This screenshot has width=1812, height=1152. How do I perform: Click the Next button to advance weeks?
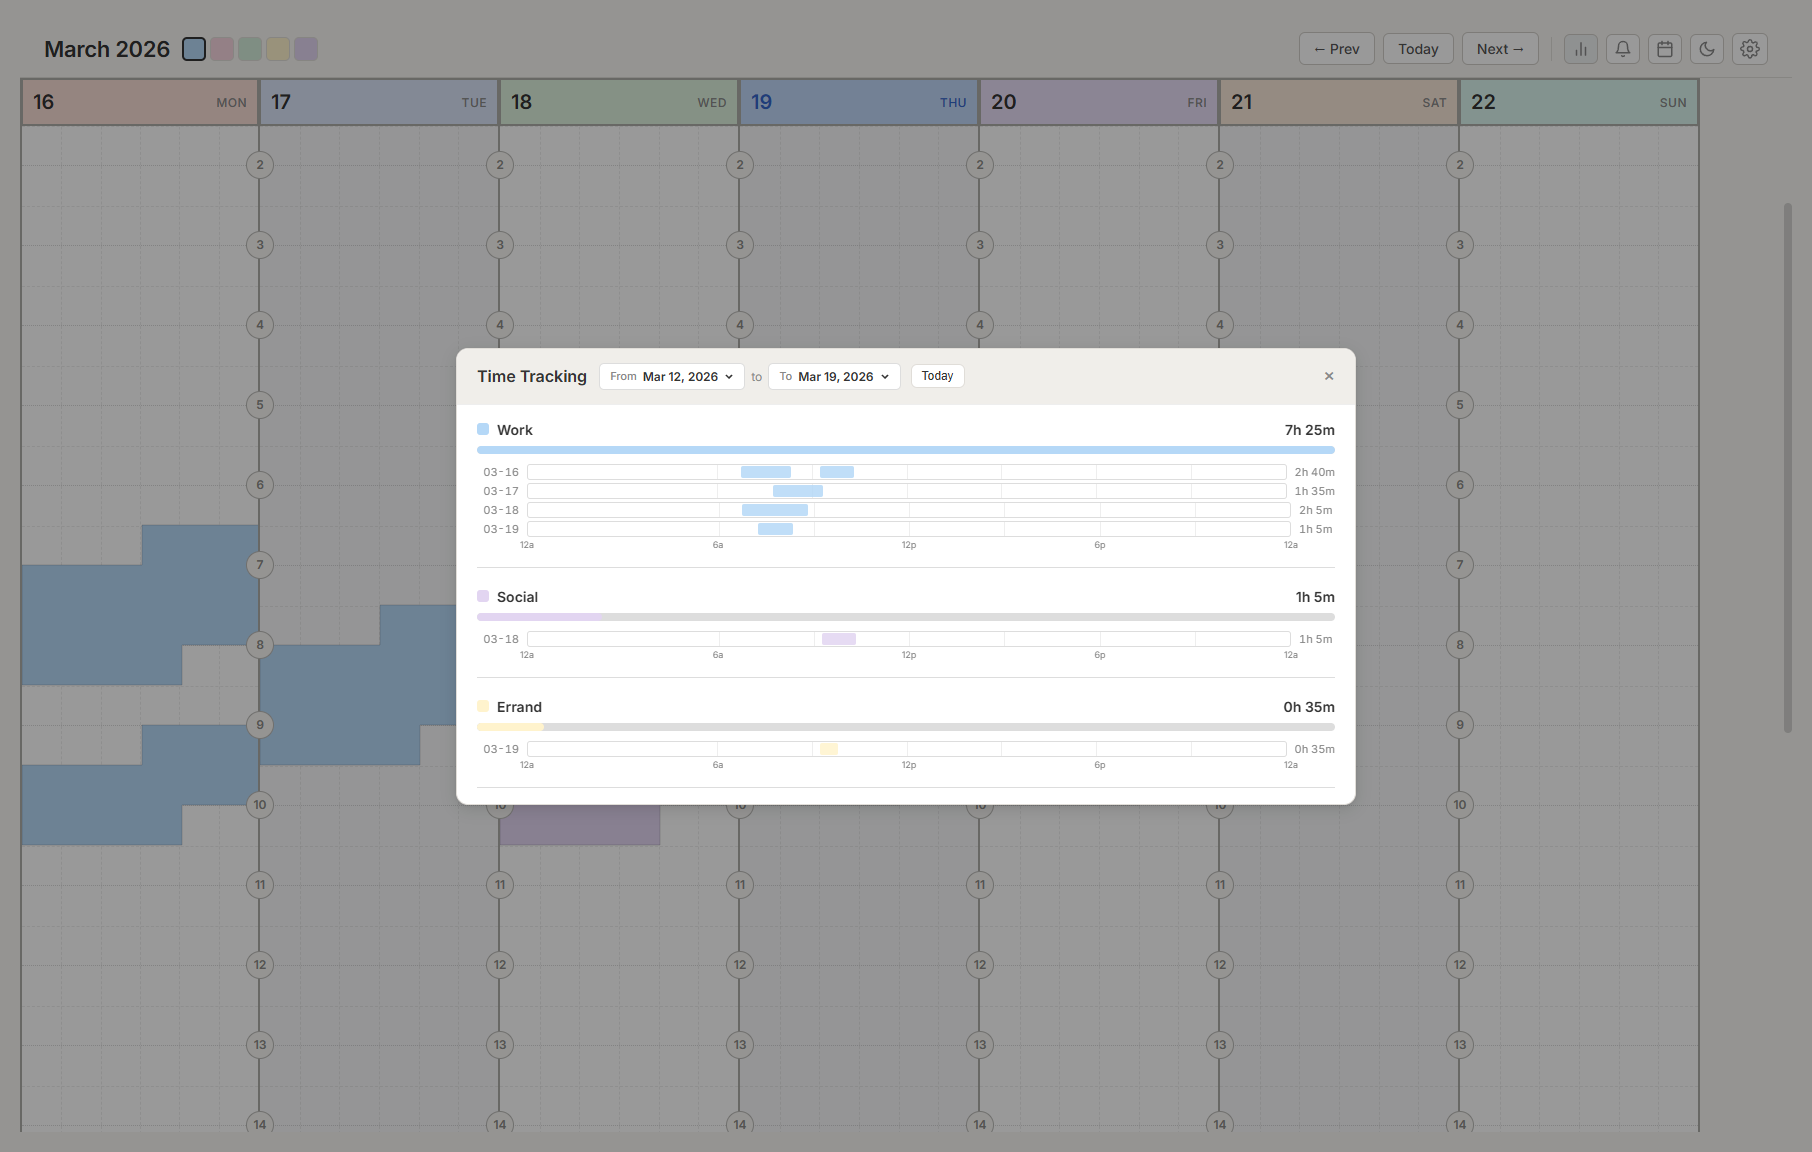coord(1499,48)
